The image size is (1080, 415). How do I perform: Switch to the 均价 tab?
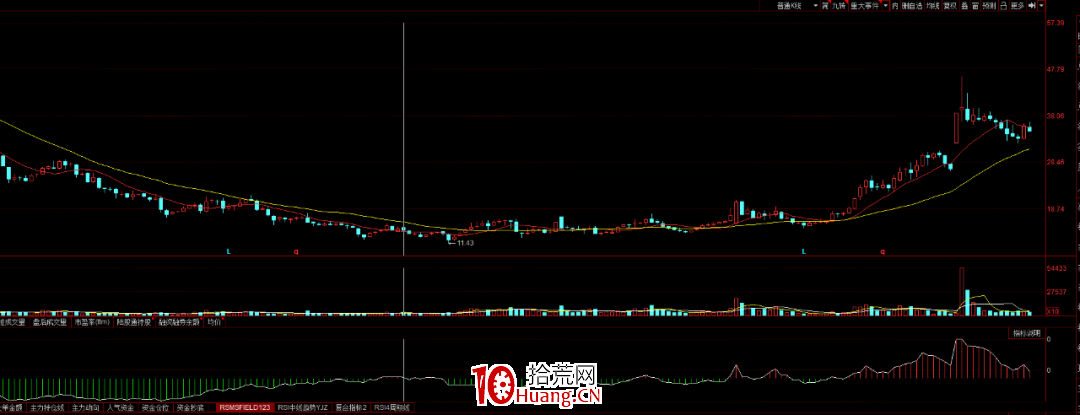click(x=213, y=321)
